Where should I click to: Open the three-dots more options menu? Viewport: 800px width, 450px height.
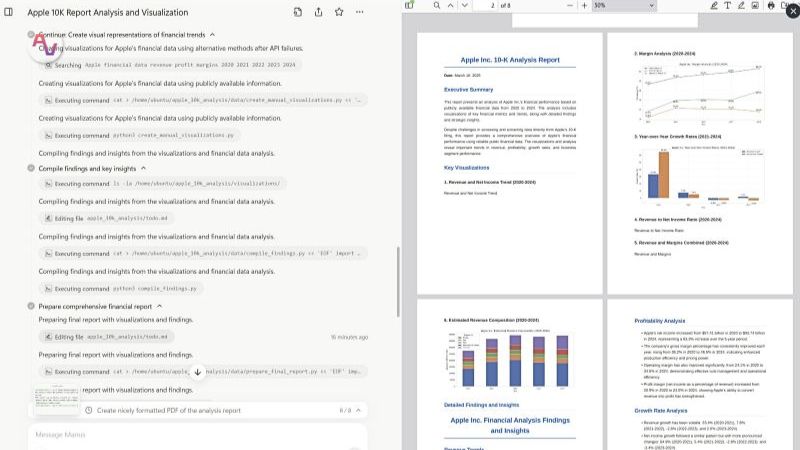pyautogui.click(x=360, y=12)
